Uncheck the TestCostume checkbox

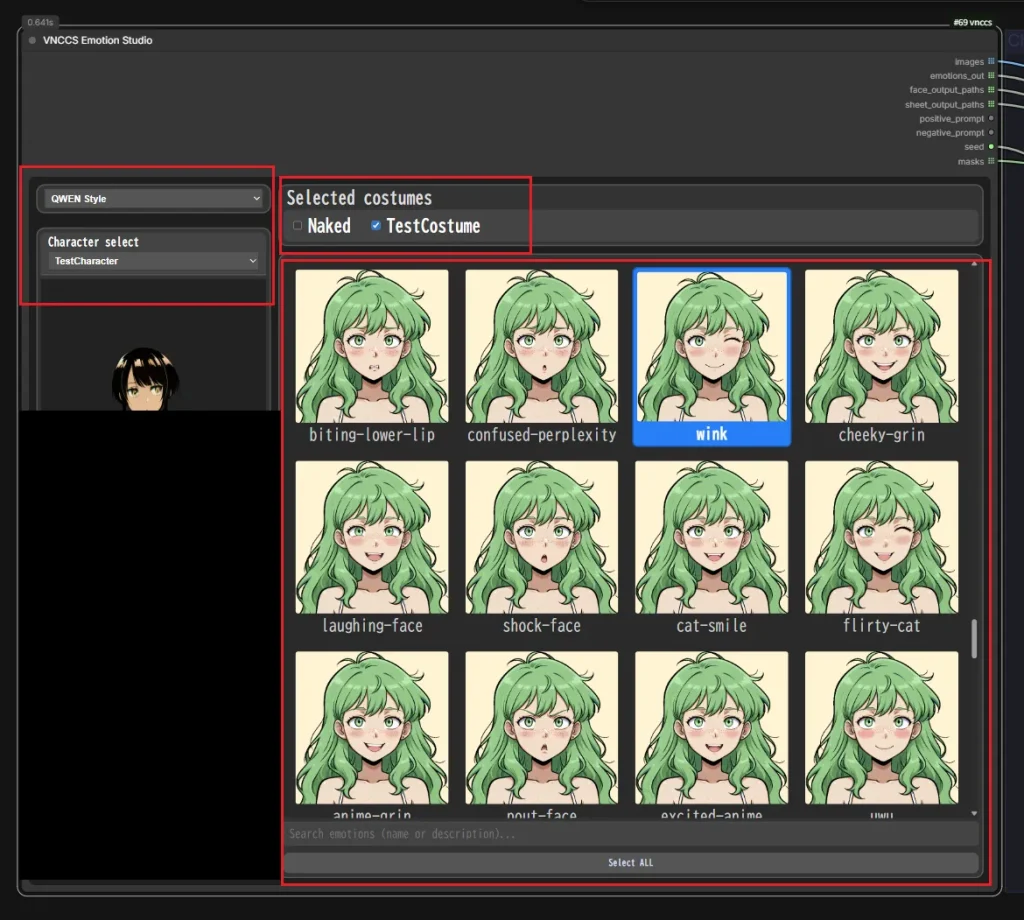pyautogui.click(x=376, y=226)
